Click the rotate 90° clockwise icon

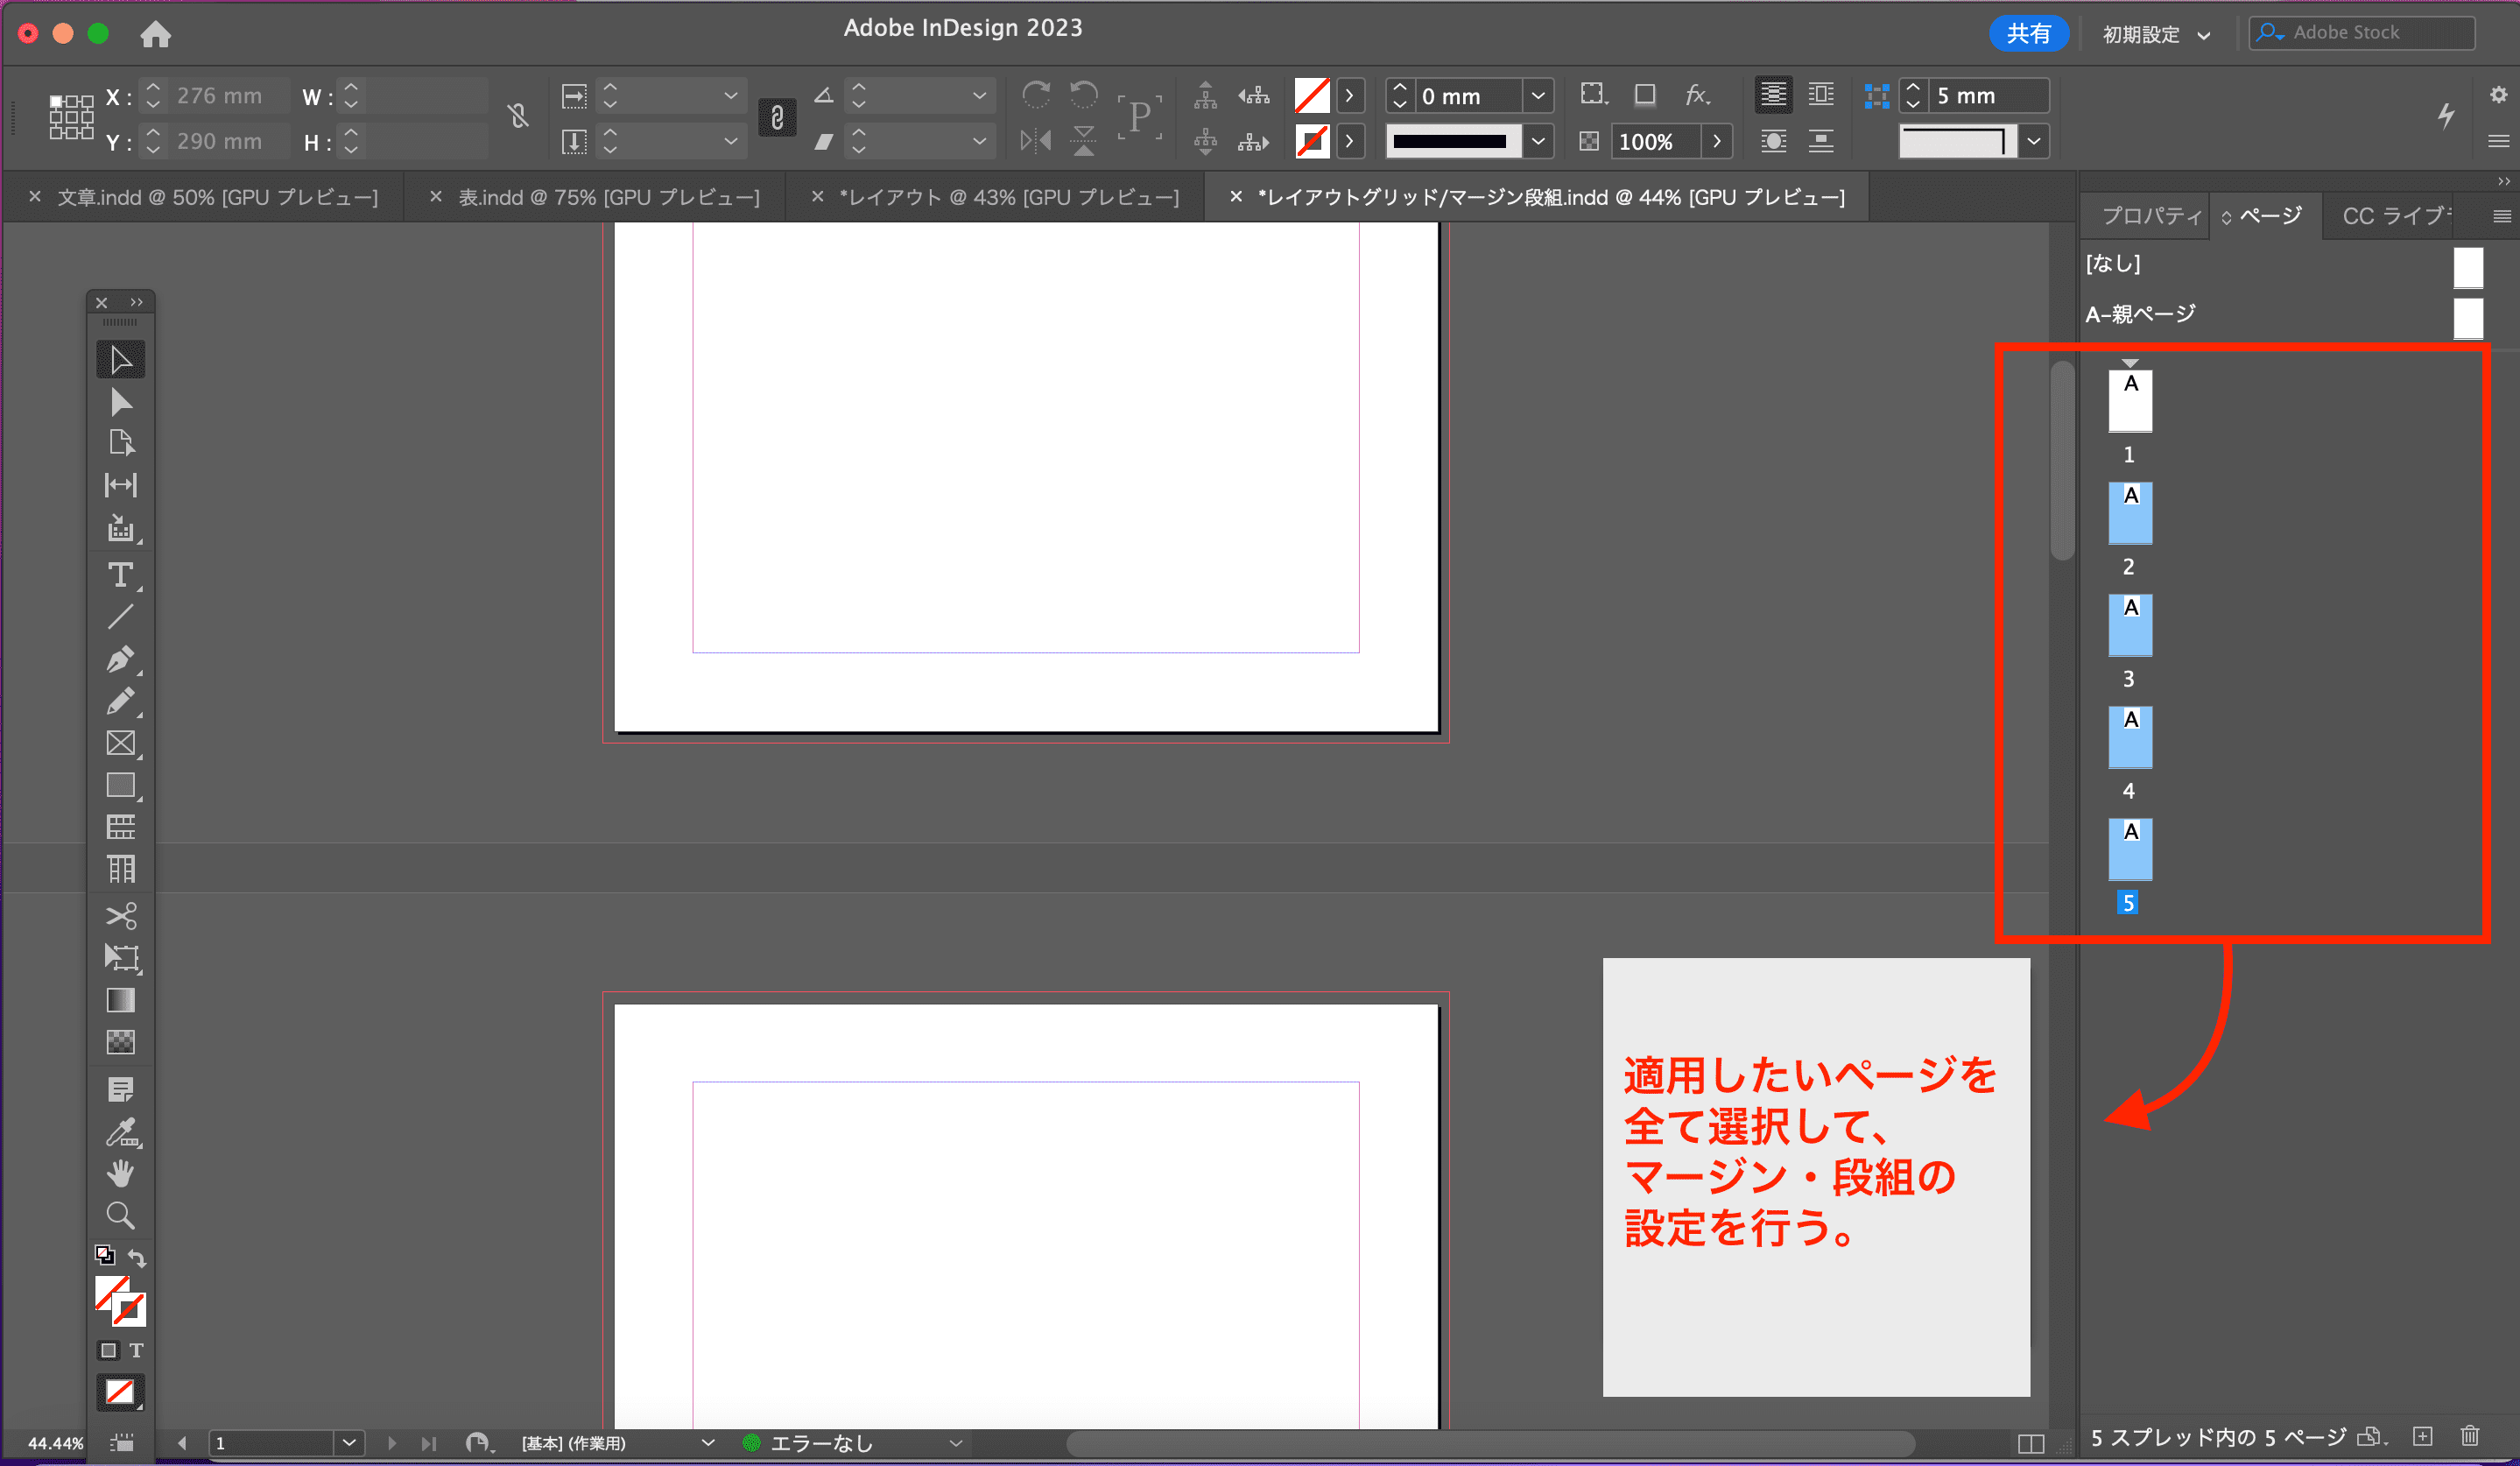click(1036, 95)
